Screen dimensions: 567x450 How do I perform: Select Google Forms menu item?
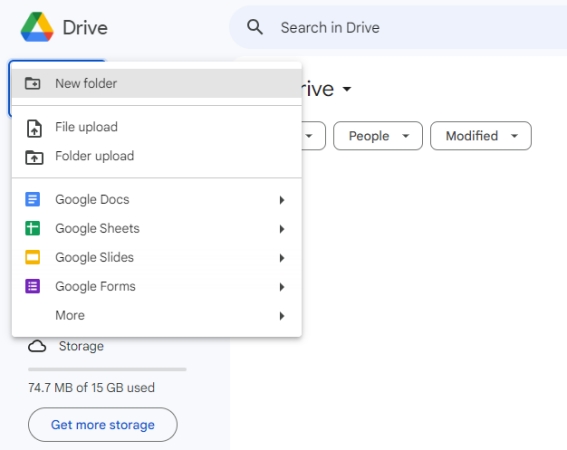point(157,286)
